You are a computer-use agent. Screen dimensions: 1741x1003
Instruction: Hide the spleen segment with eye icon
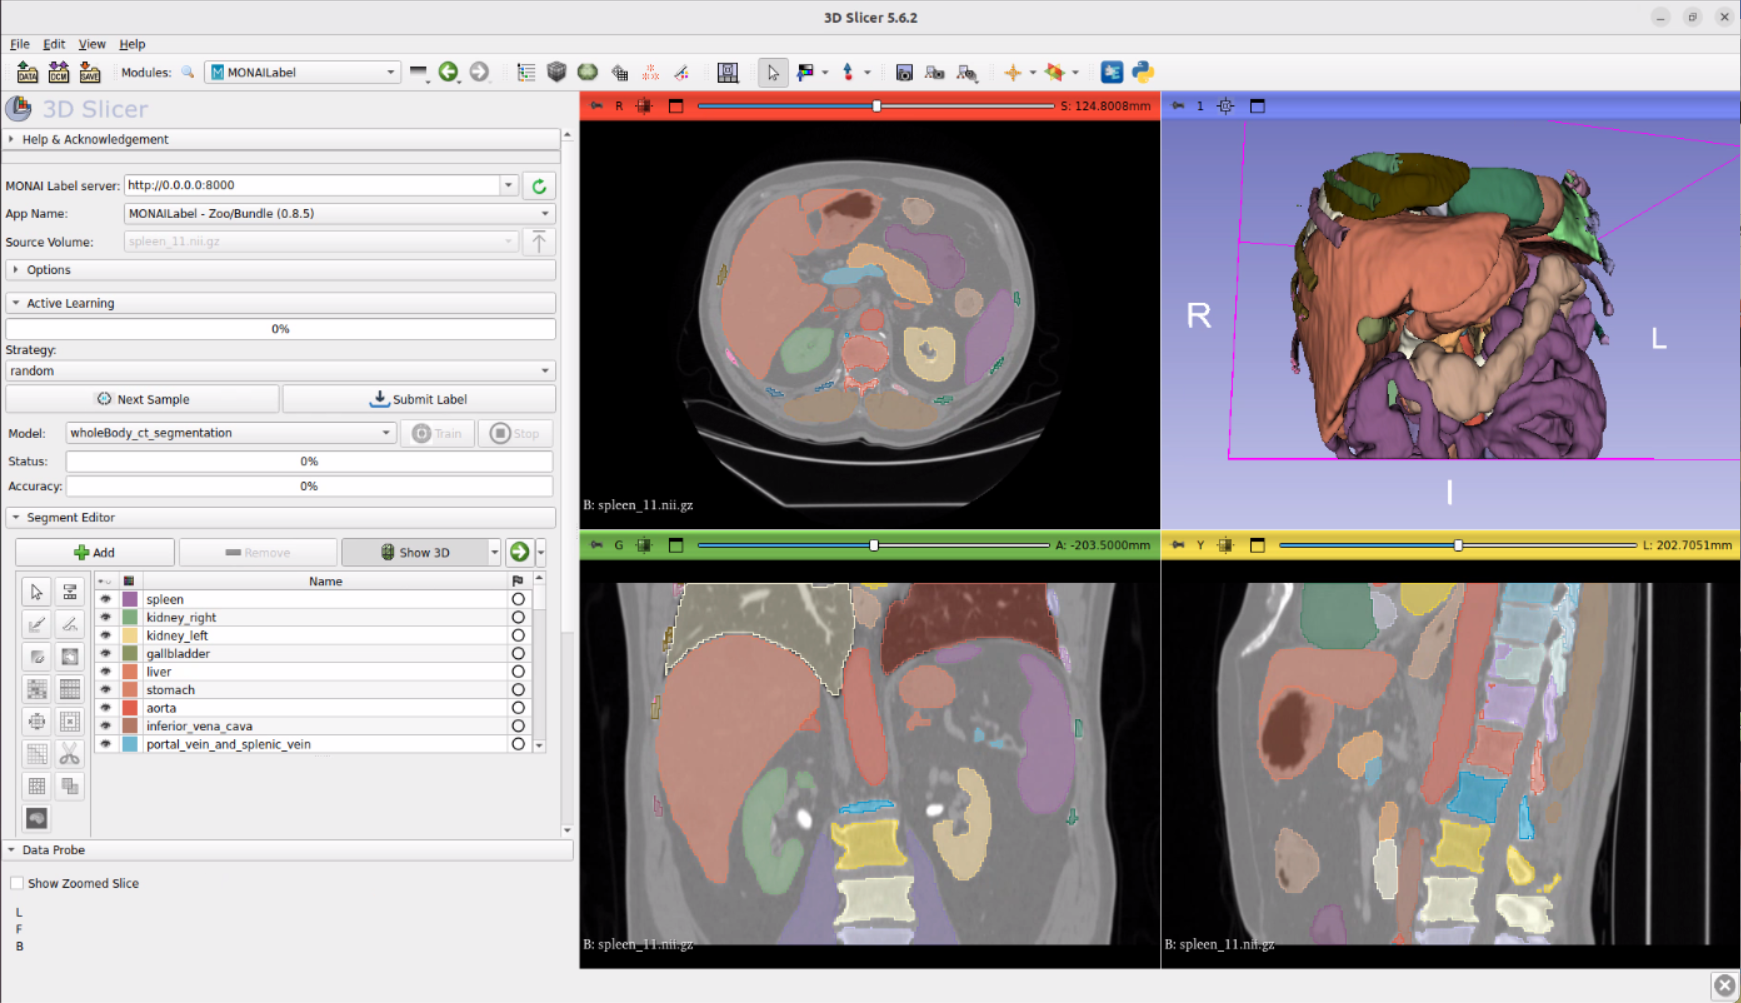105,599
